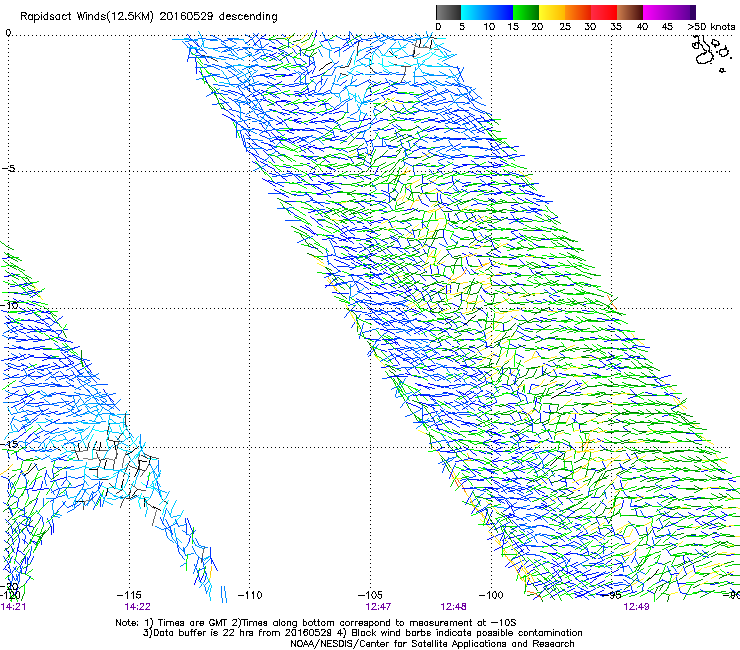Click the NOAA/NESDIS credit line
740x650 pixels.
point(432,643)
